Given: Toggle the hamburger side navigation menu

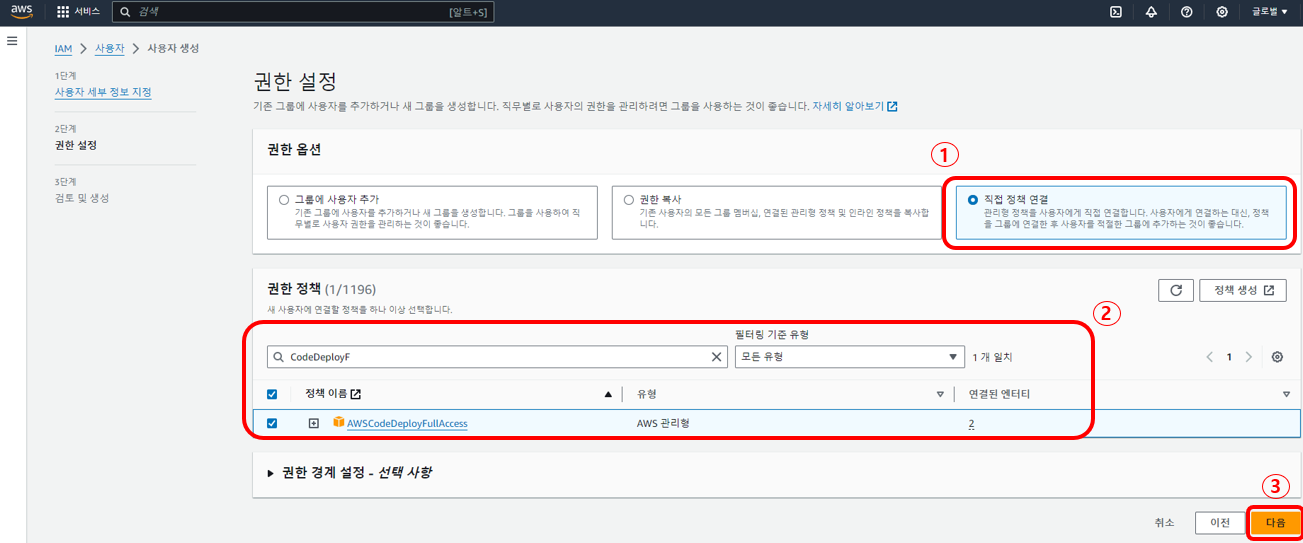Looking at the screenshot, I should [12, 41].
